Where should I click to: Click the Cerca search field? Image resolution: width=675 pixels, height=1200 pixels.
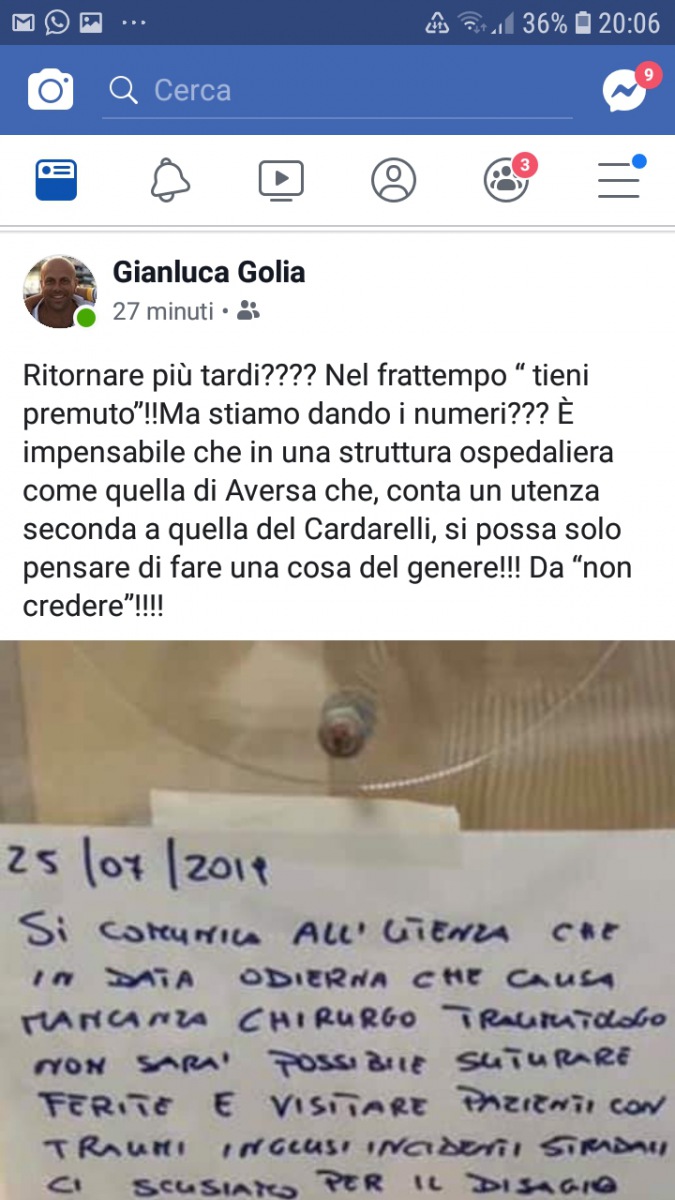tap(337, 91)
